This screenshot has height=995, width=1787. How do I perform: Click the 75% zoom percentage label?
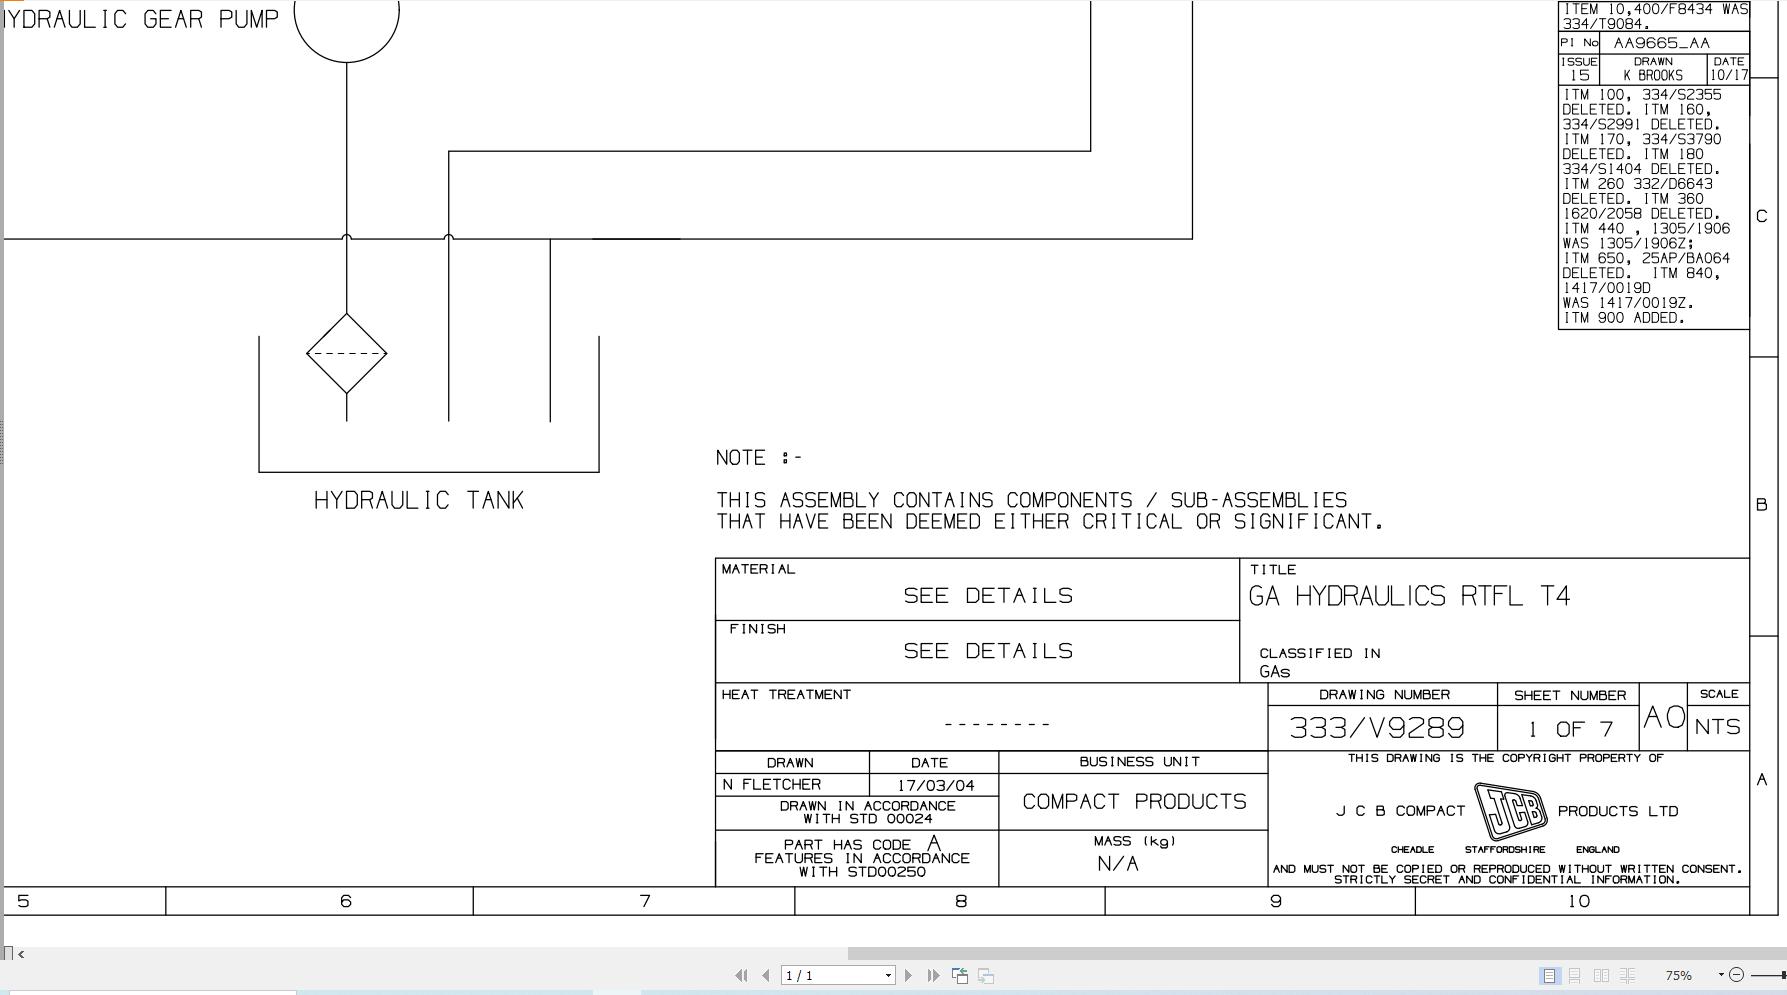[x=1678, y=974]
